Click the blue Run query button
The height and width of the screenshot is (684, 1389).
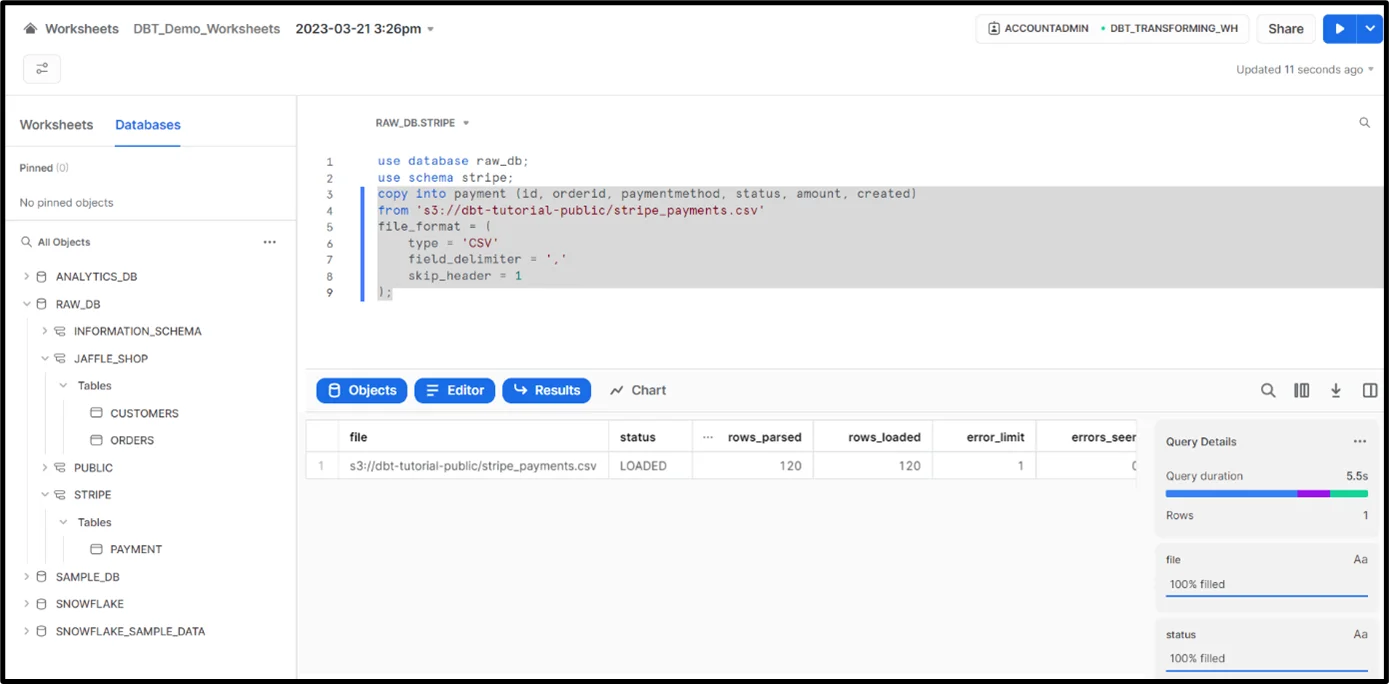[x=1338, y=29]
